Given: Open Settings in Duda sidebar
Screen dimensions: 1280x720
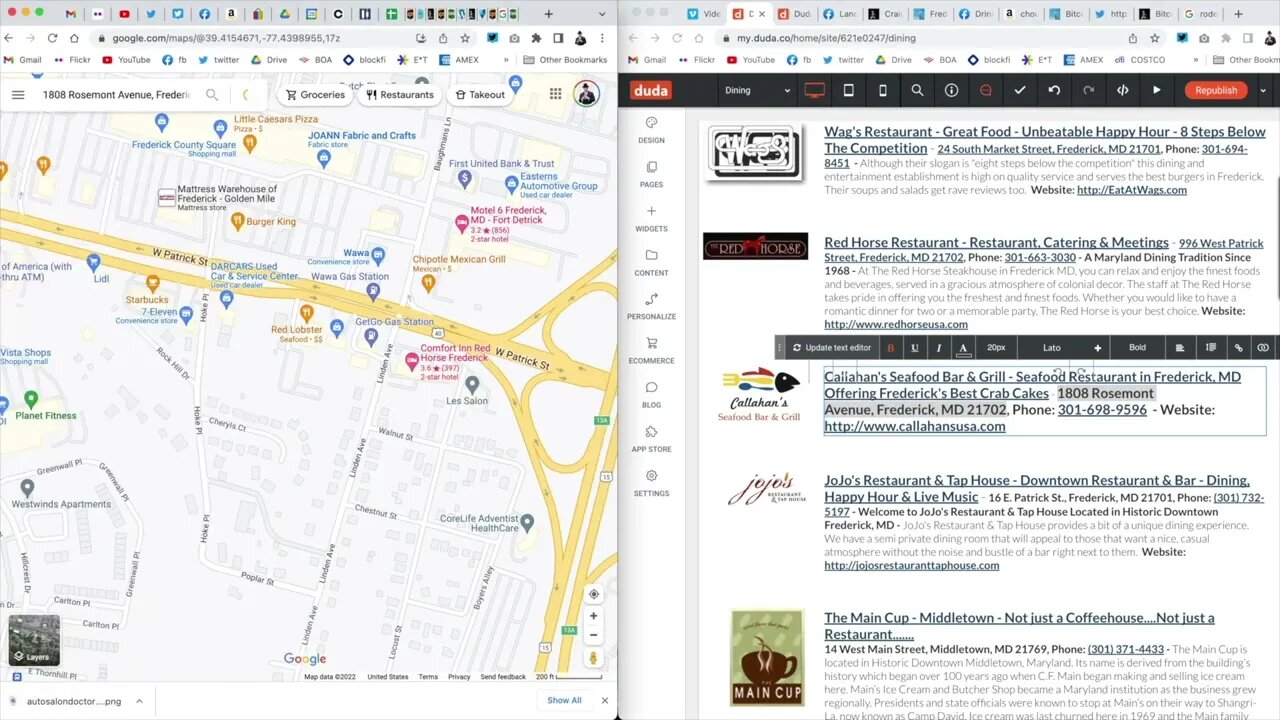Looking at the screenshot, I should click(x=651, y=482).
